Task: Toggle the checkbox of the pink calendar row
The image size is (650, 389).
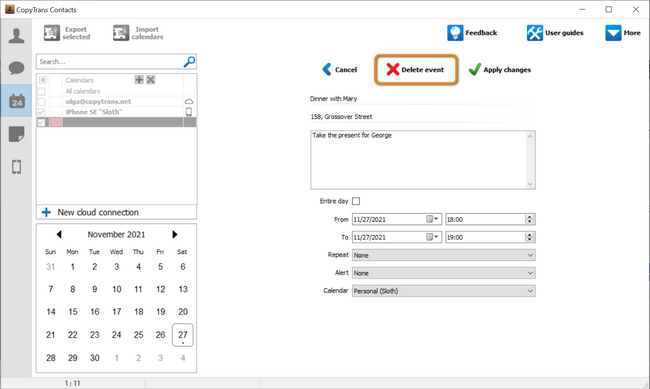Action: pos(41,122)
